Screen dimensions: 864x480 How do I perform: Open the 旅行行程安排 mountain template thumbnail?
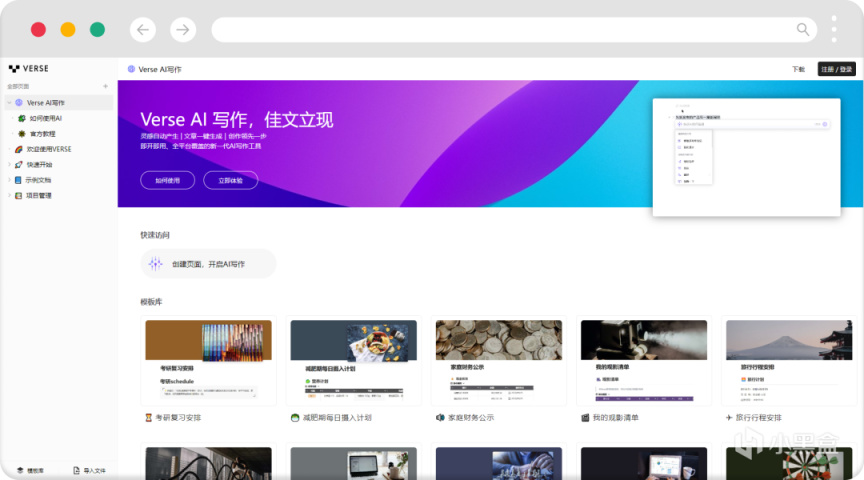(x=789, y=360)
